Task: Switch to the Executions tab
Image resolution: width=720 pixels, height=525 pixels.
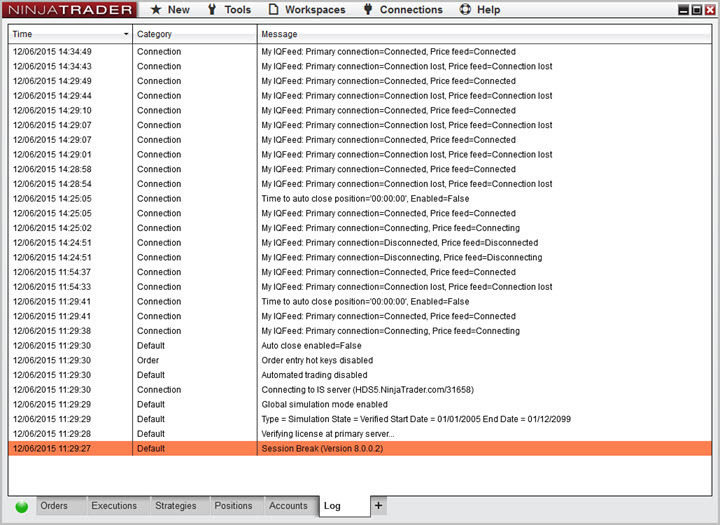Action: [x=118, y=506]
